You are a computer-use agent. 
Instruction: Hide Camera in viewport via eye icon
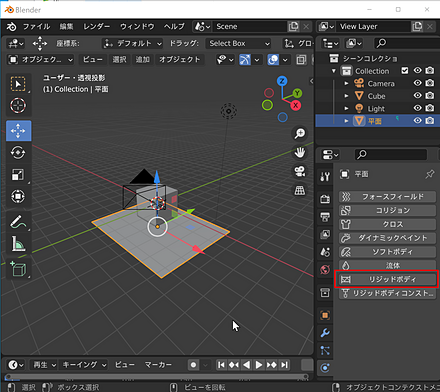[x=417, y=83]
